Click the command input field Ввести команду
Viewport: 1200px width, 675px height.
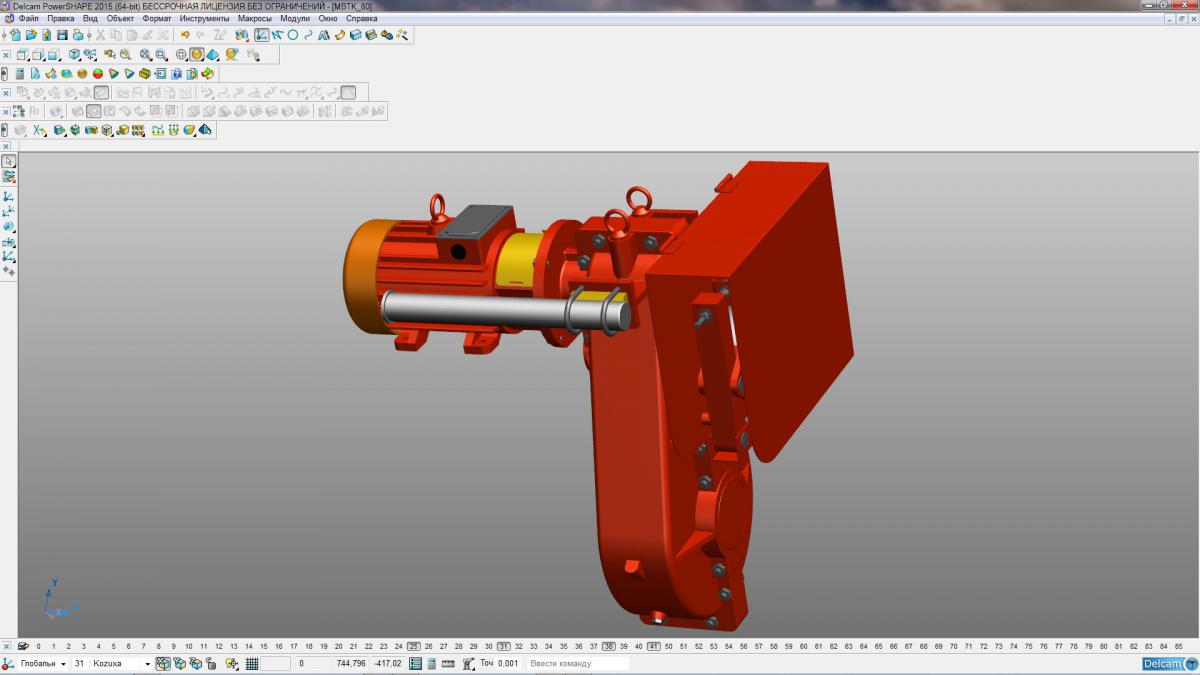tap(578, 663)
